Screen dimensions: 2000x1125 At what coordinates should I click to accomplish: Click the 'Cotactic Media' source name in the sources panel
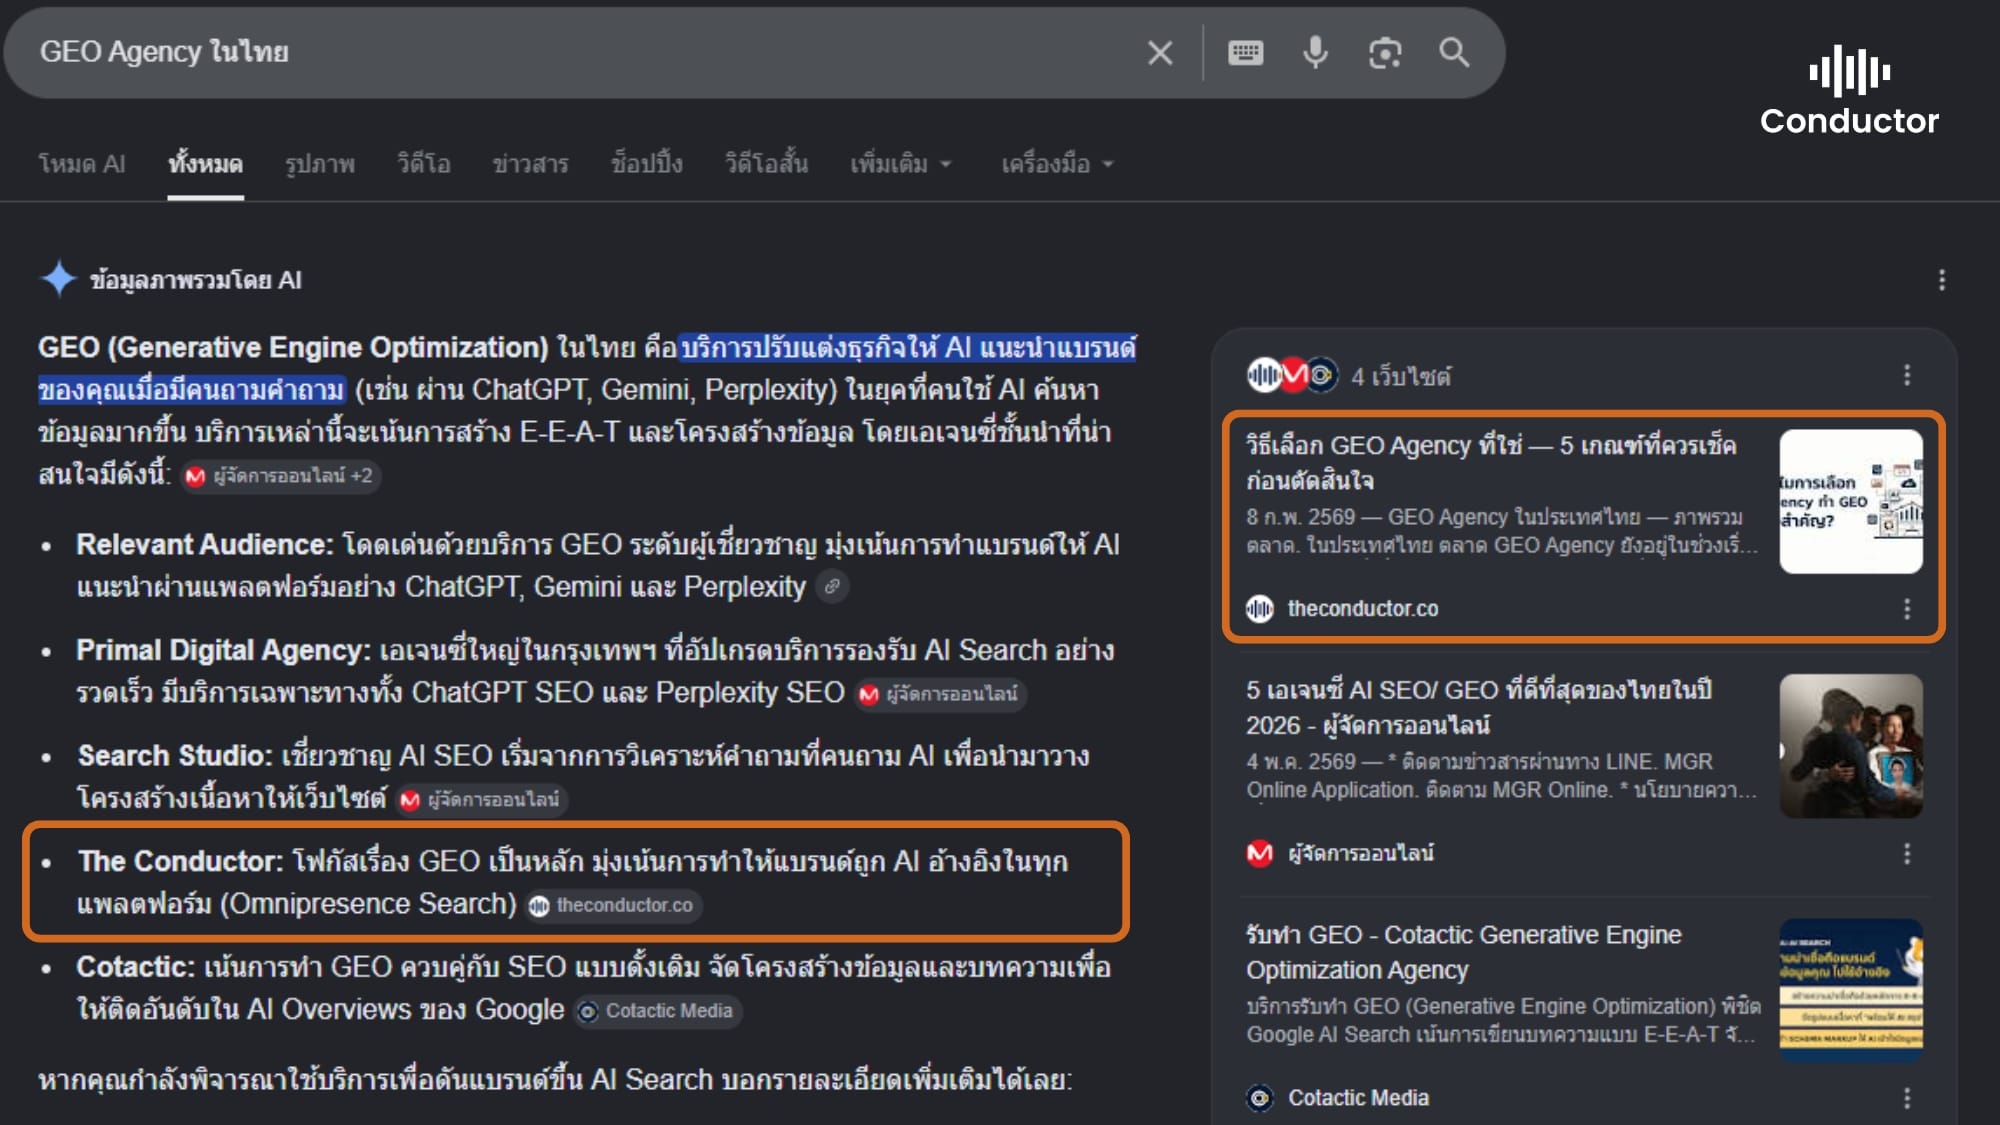point(1358,1098)
